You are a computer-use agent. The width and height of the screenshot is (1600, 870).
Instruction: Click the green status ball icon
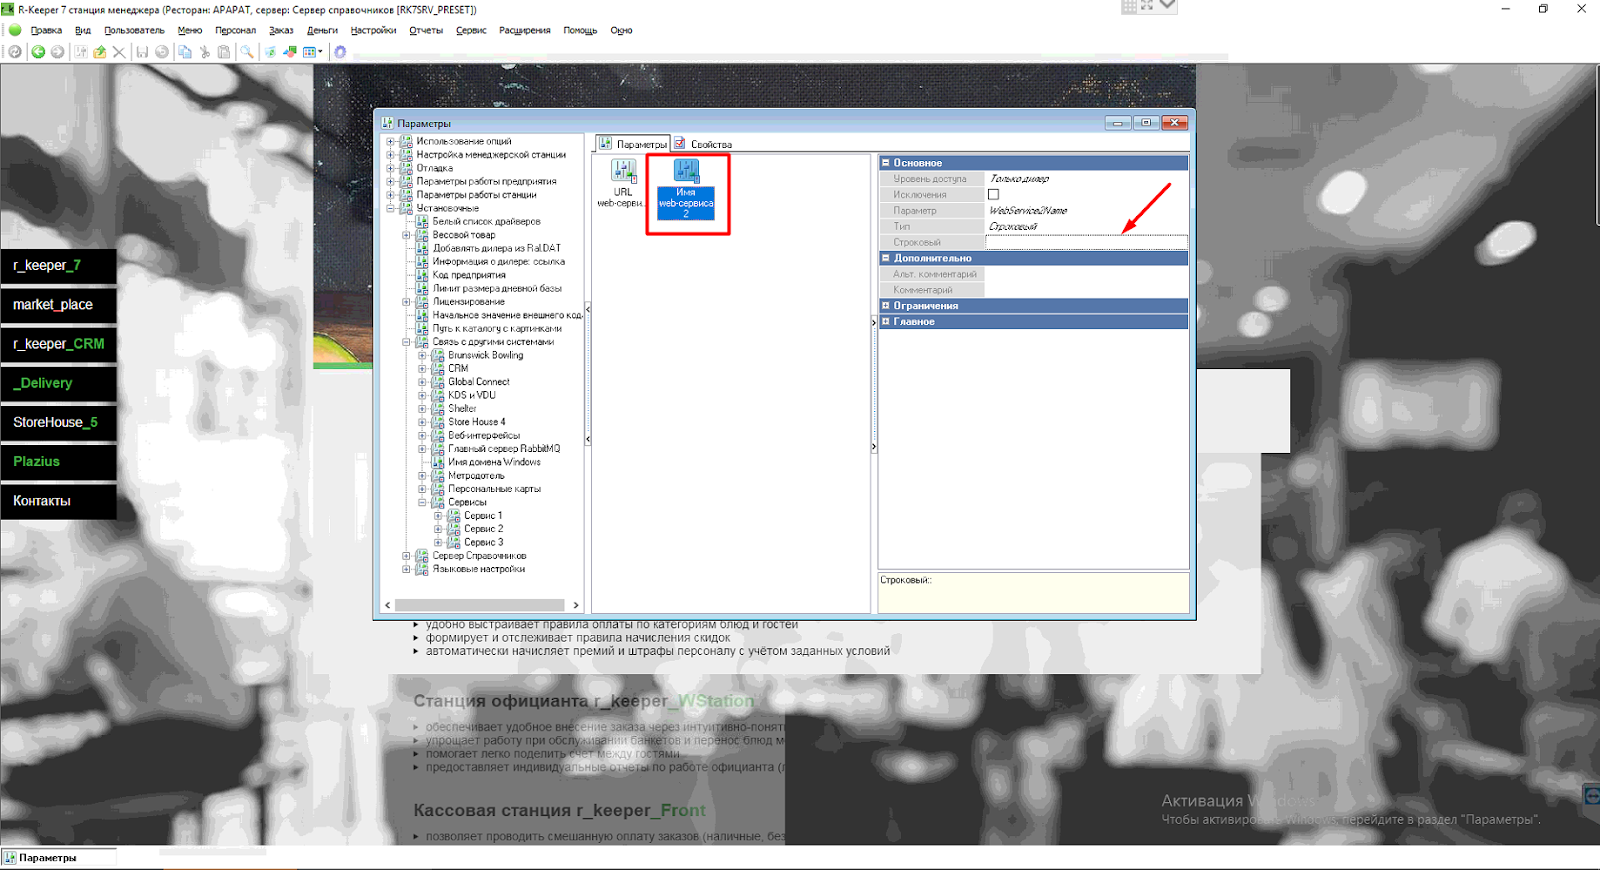tap(15, 30)
